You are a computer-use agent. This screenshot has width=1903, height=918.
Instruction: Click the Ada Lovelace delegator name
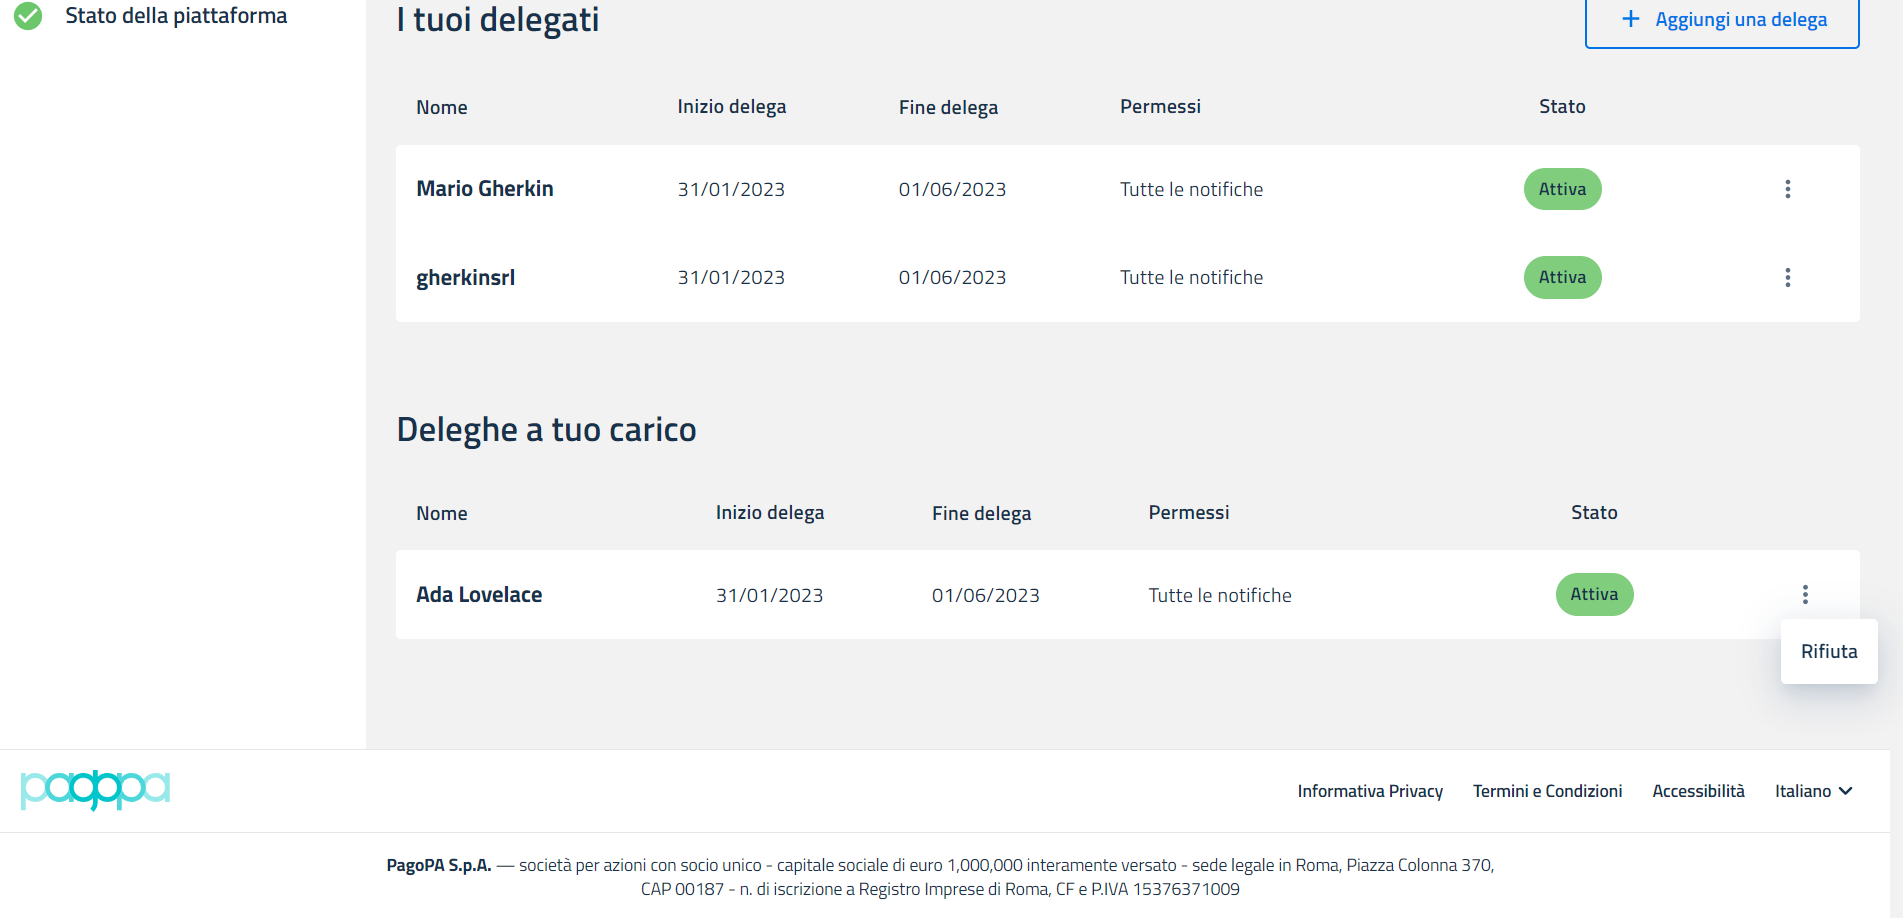(479, 595)
